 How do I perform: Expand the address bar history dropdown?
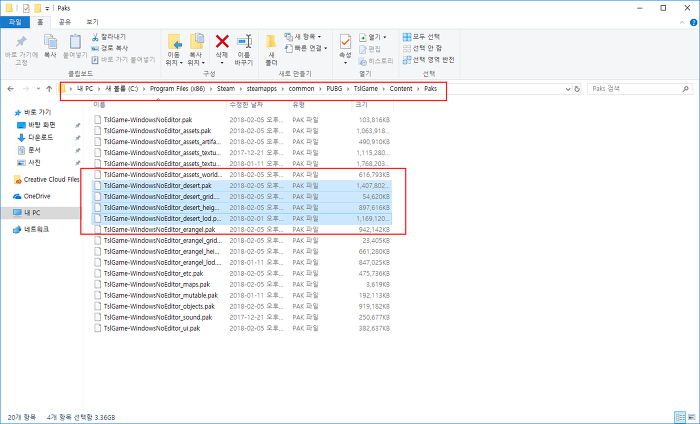[568, 89]
